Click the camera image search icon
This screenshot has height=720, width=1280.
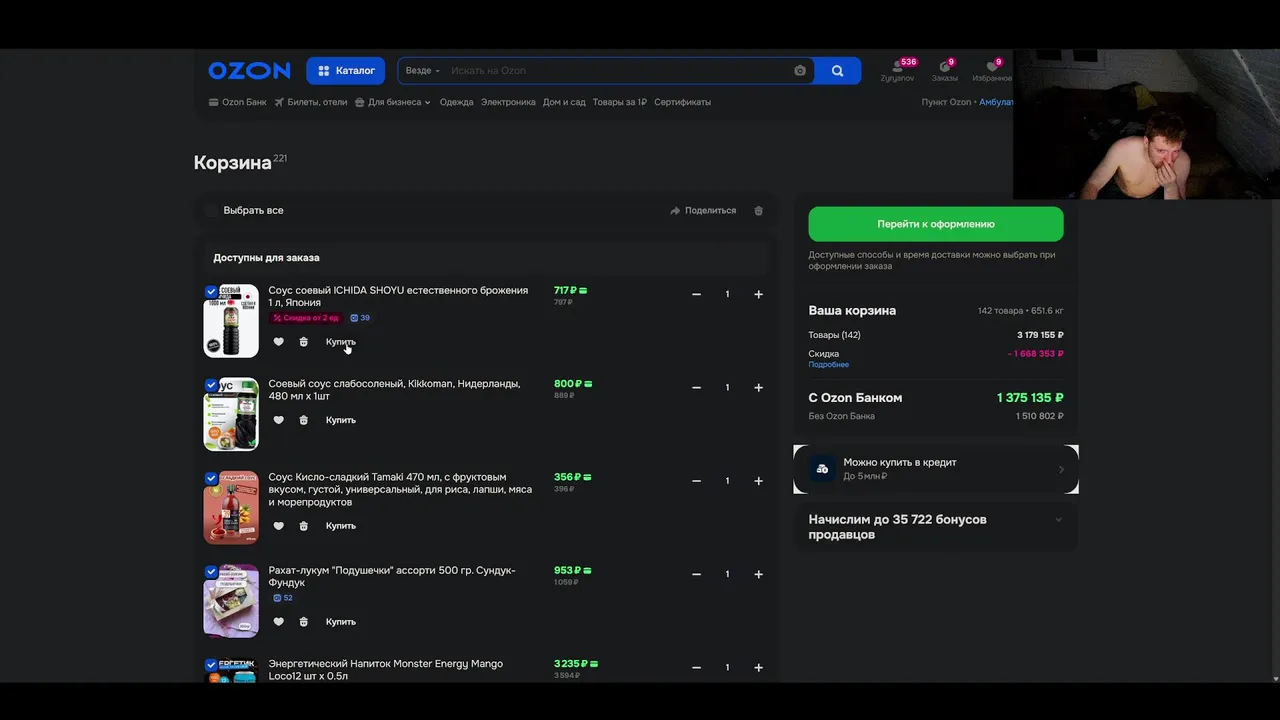pos(800,71)
